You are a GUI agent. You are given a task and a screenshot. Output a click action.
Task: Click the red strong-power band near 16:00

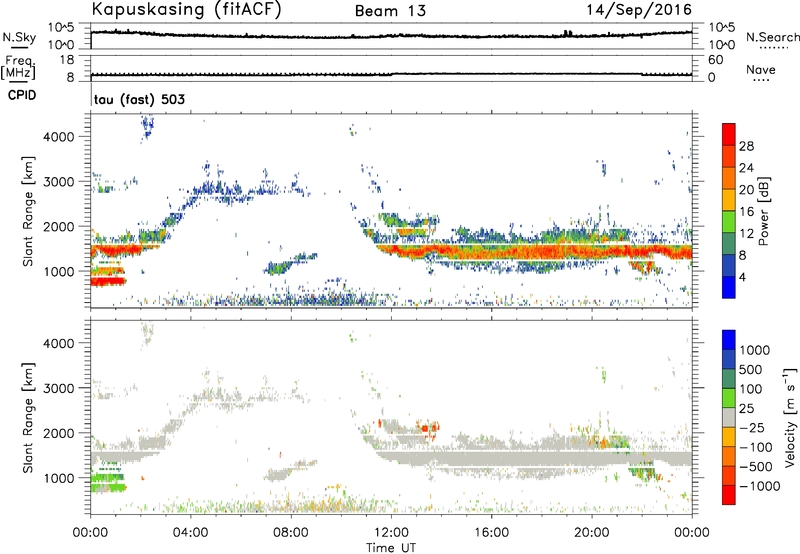click(x=491, y=253)
